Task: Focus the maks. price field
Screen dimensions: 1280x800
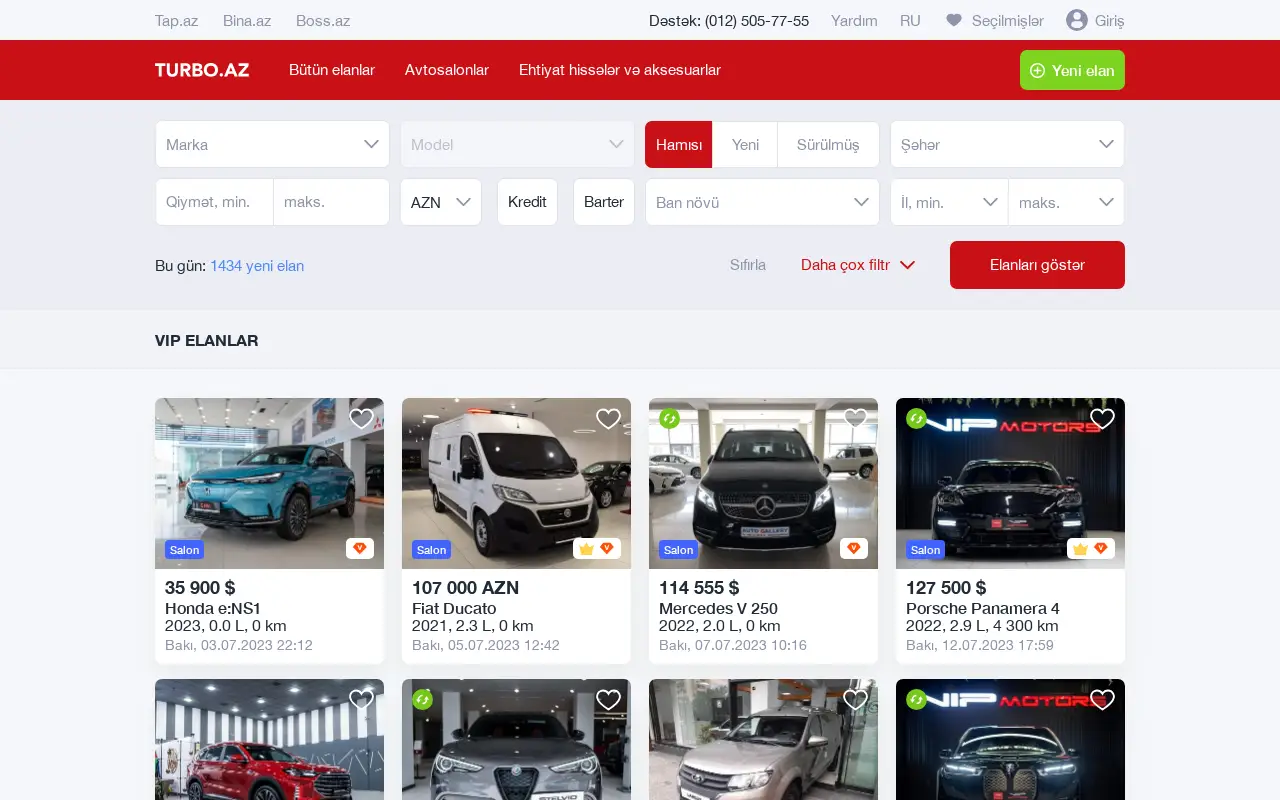Action: (332, 202)
